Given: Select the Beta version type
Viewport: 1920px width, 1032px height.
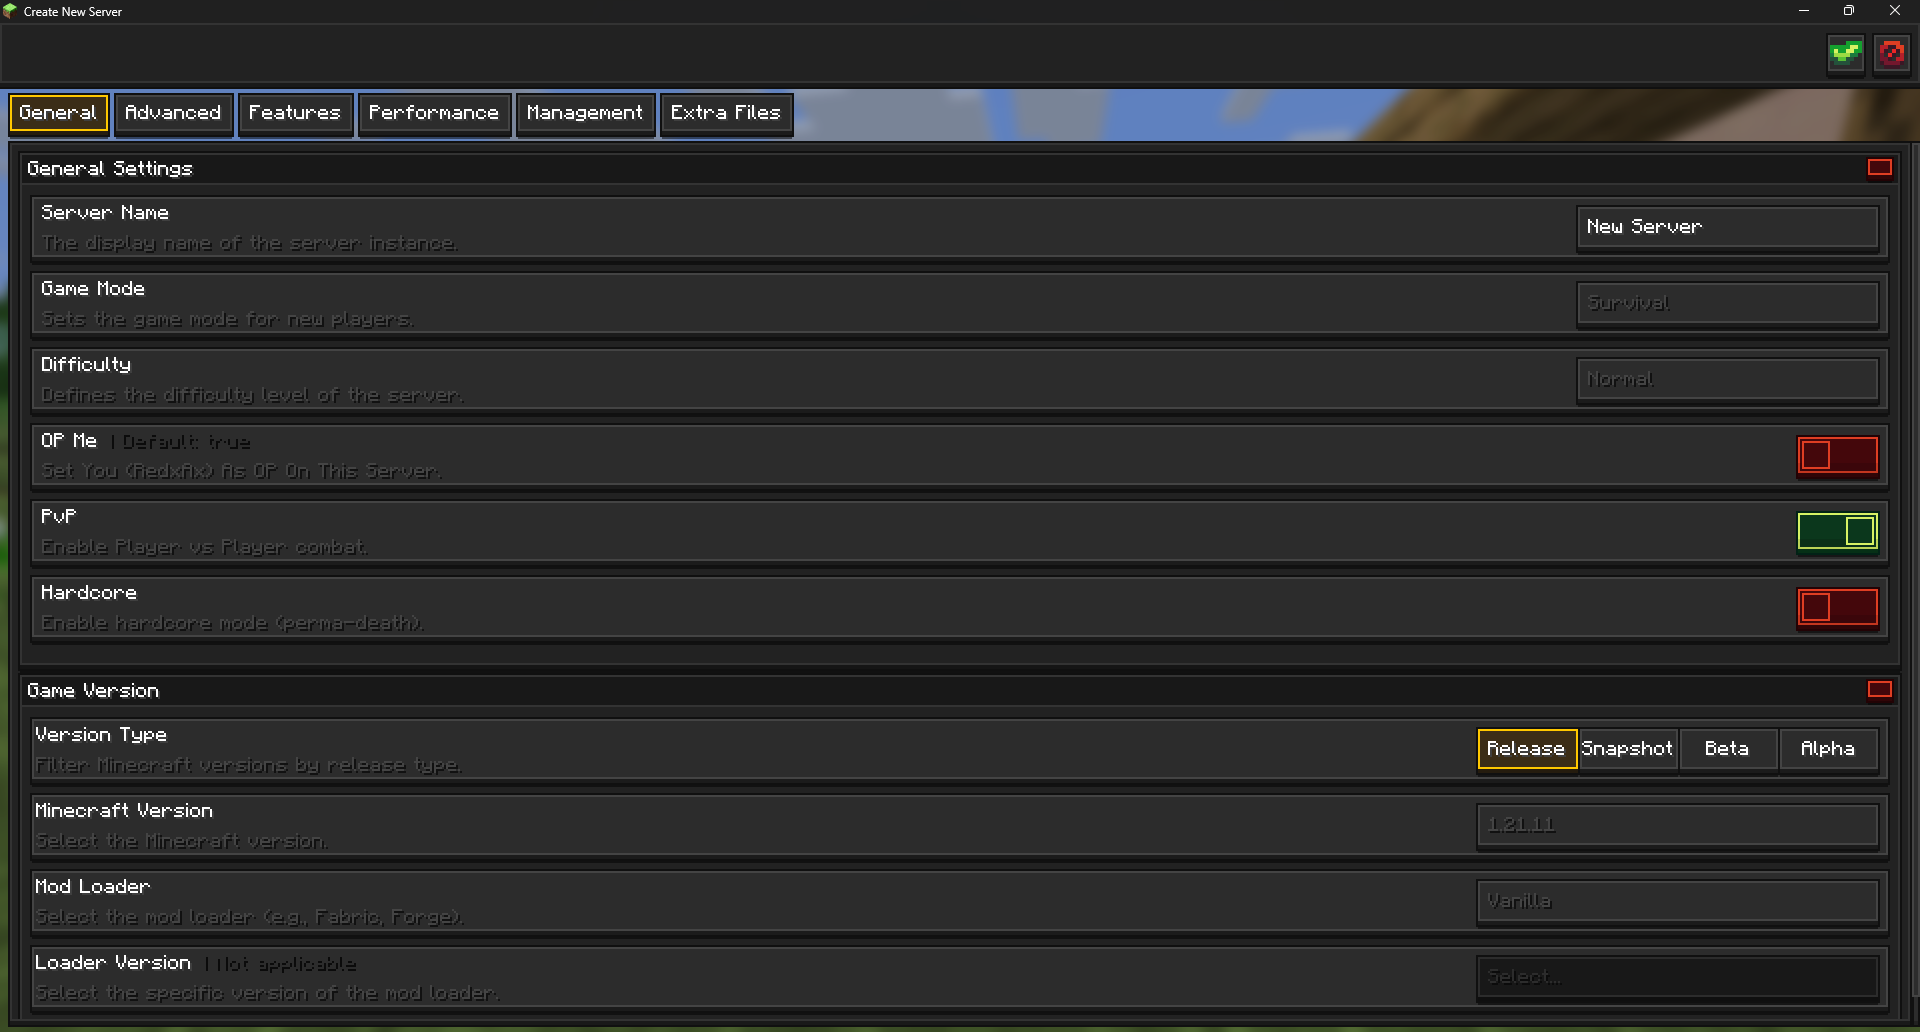Looking at the screenshot, I should pos(1727,749).
